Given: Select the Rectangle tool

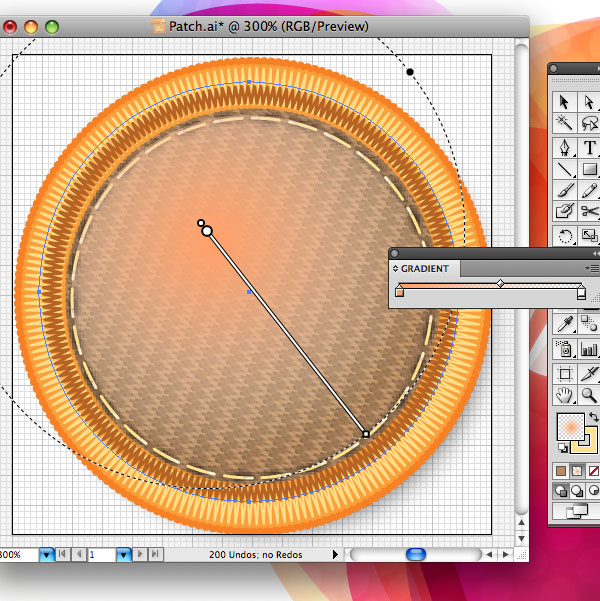Looking at the screenshot, I should tap(589, 169).
